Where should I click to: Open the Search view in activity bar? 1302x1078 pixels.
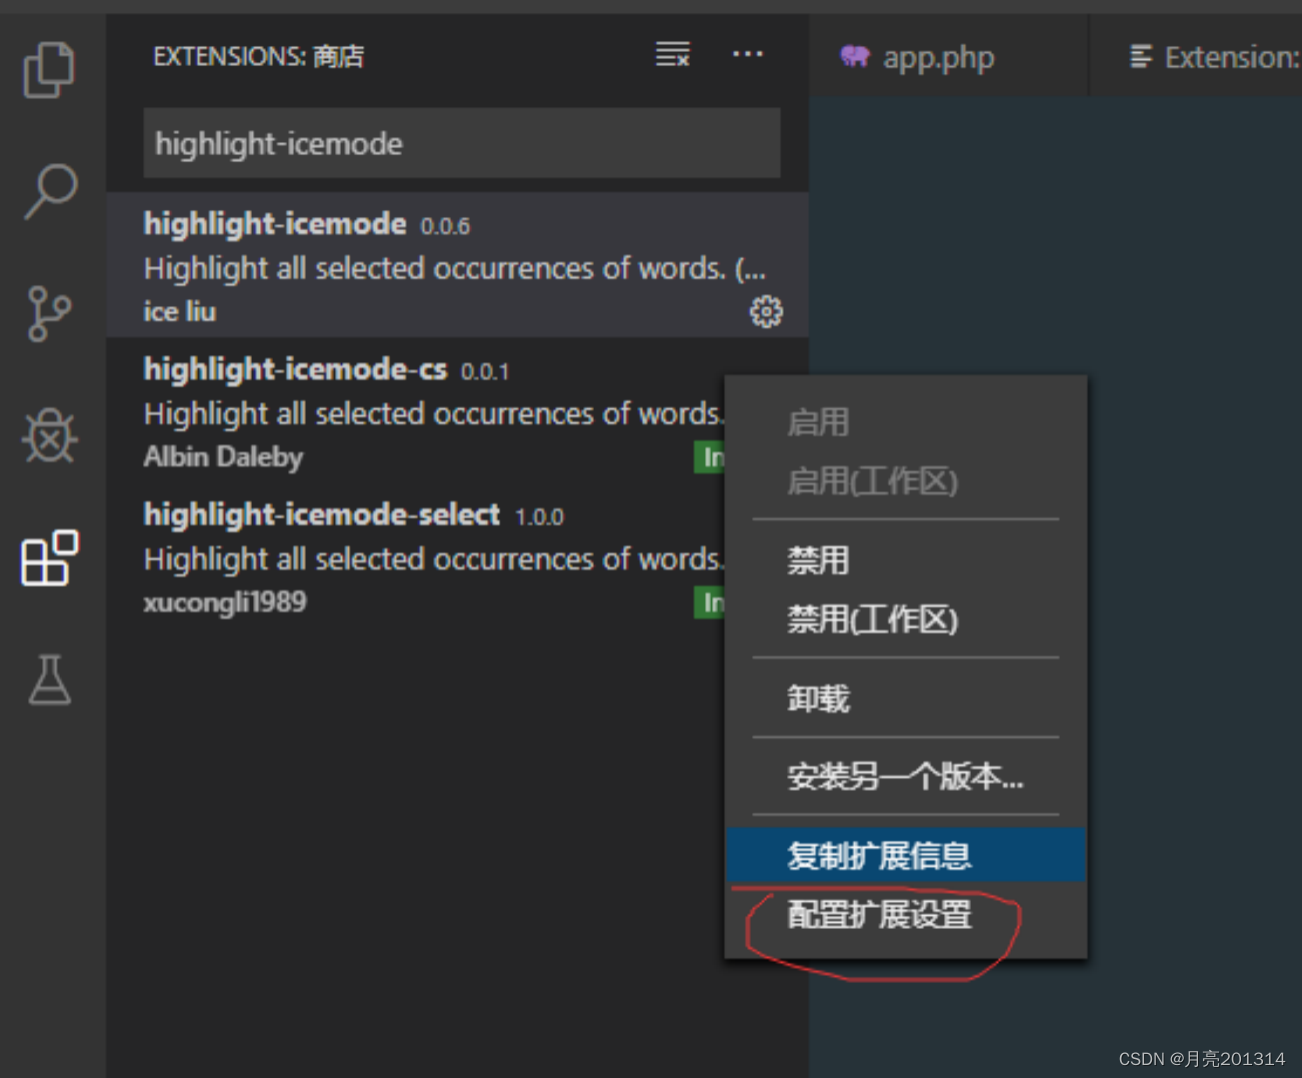click(50, 191)
